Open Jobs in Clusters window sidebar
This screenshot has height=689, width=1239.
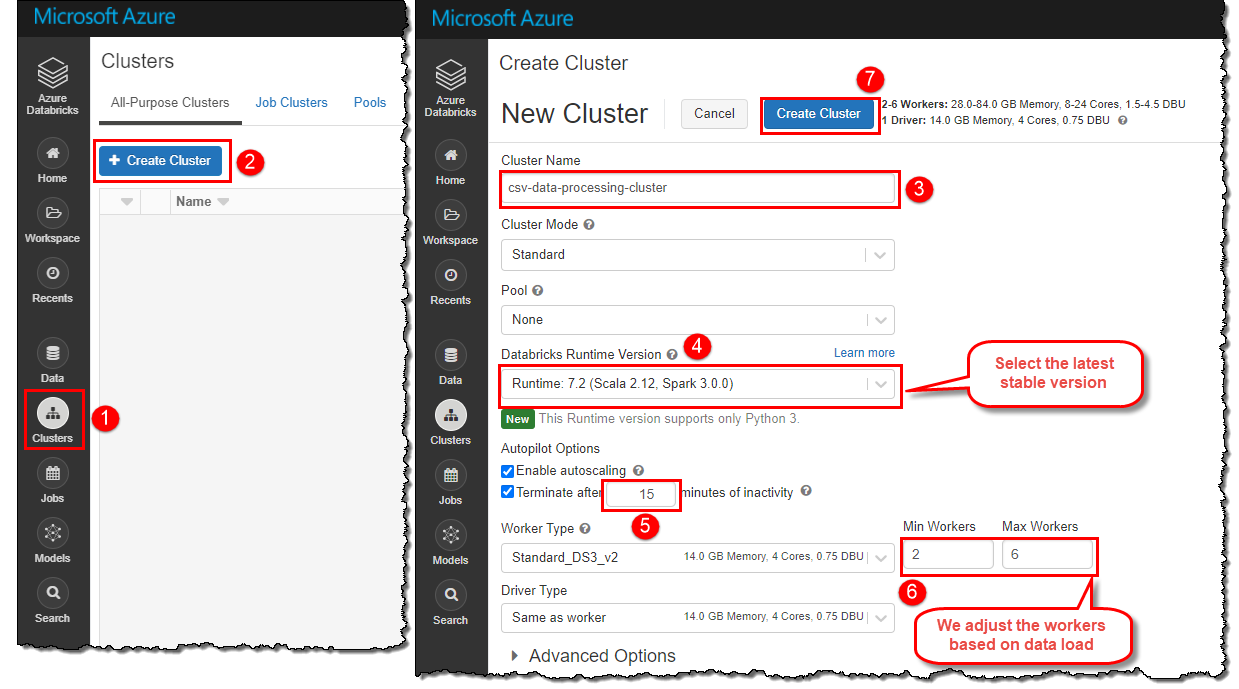(52, 481)
